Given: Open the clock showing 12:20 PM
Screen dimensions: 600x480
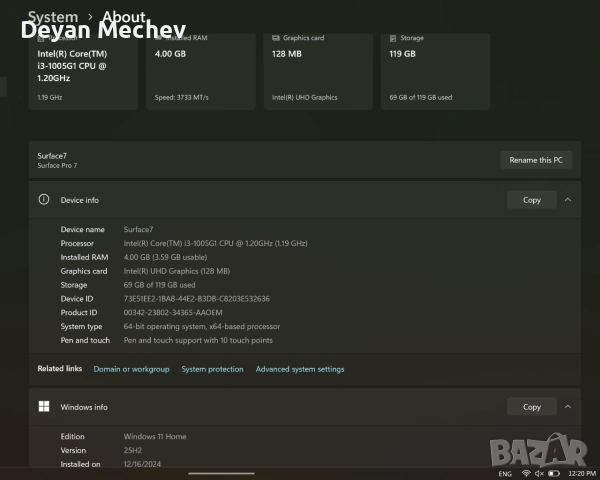Looking at the screenshot, I should [582, 473].
